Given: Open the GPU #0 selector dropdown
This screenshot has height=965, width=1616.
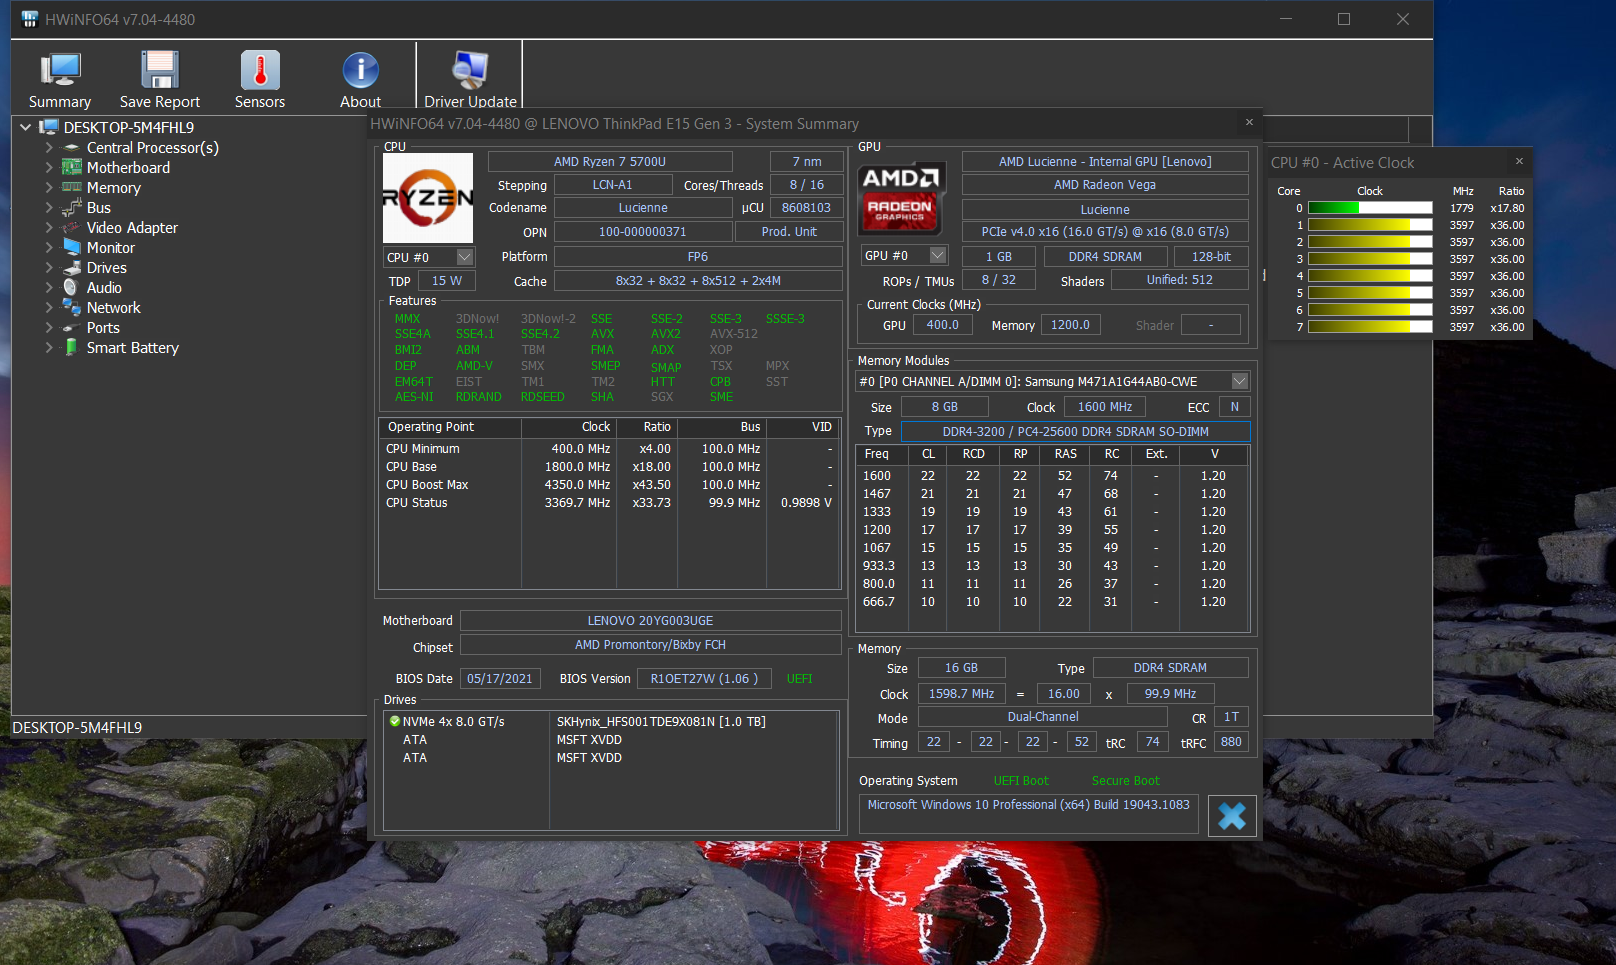Looking at the screenshot, I should click(x=938, y=255).
